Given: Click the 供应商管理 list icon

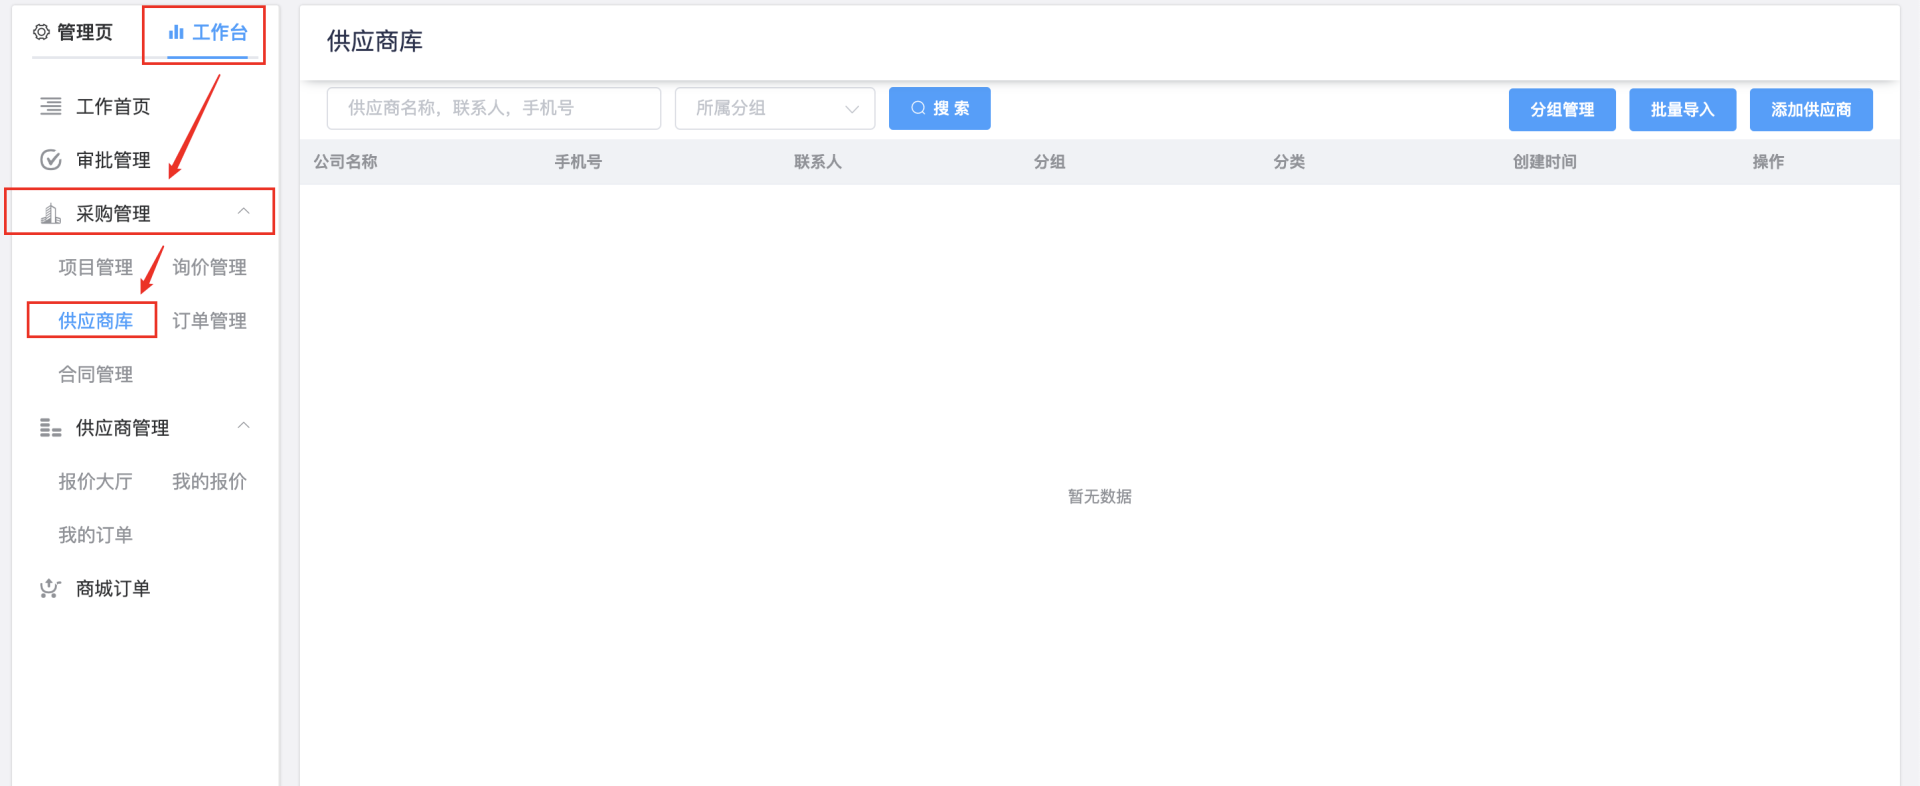Looking at the screenshot, I should coord(50,428).
